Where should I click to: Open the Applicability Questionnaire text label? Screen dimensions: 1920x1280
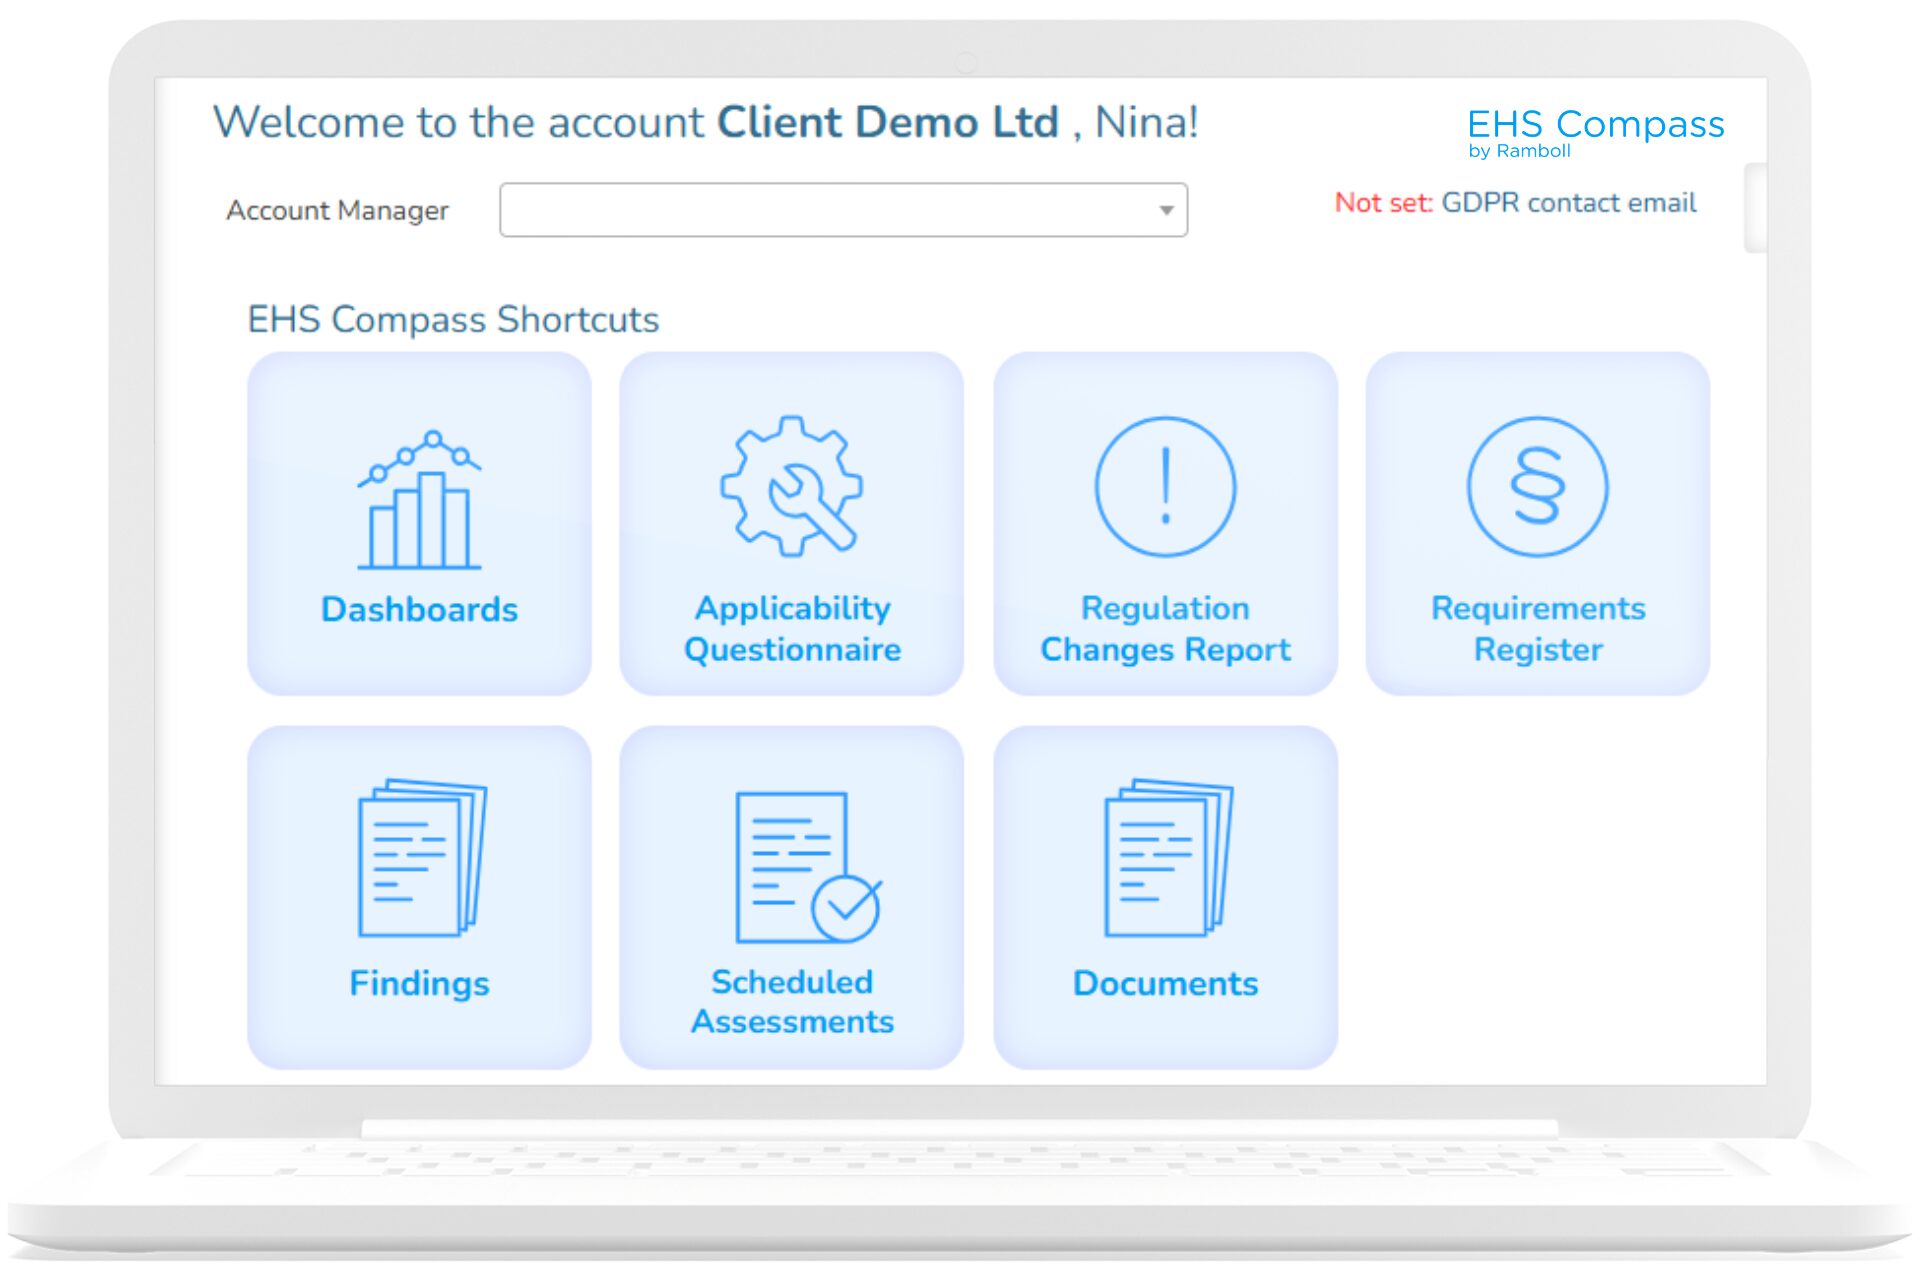(x=792, y=628)
